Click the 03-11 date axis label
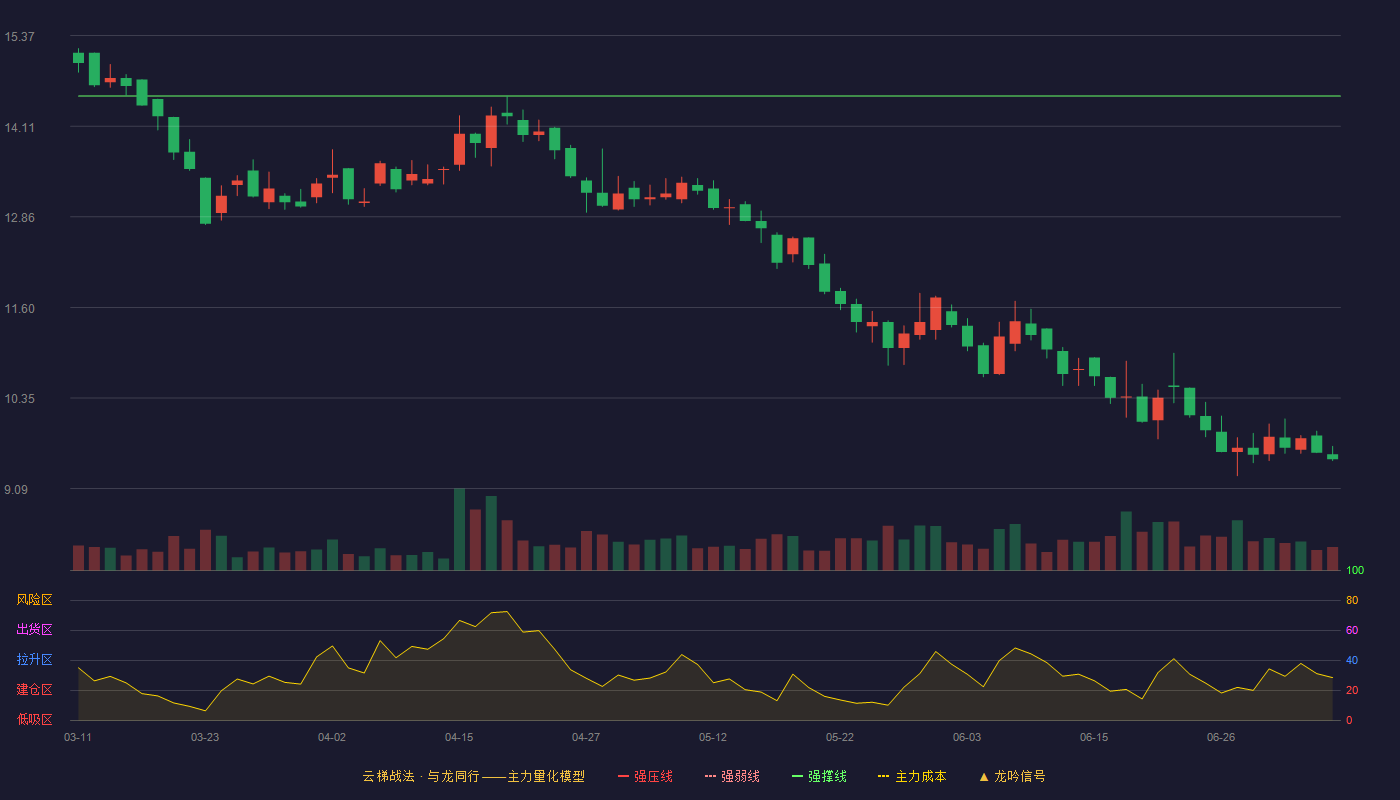 pyautogui.click(x=78, y=737)
